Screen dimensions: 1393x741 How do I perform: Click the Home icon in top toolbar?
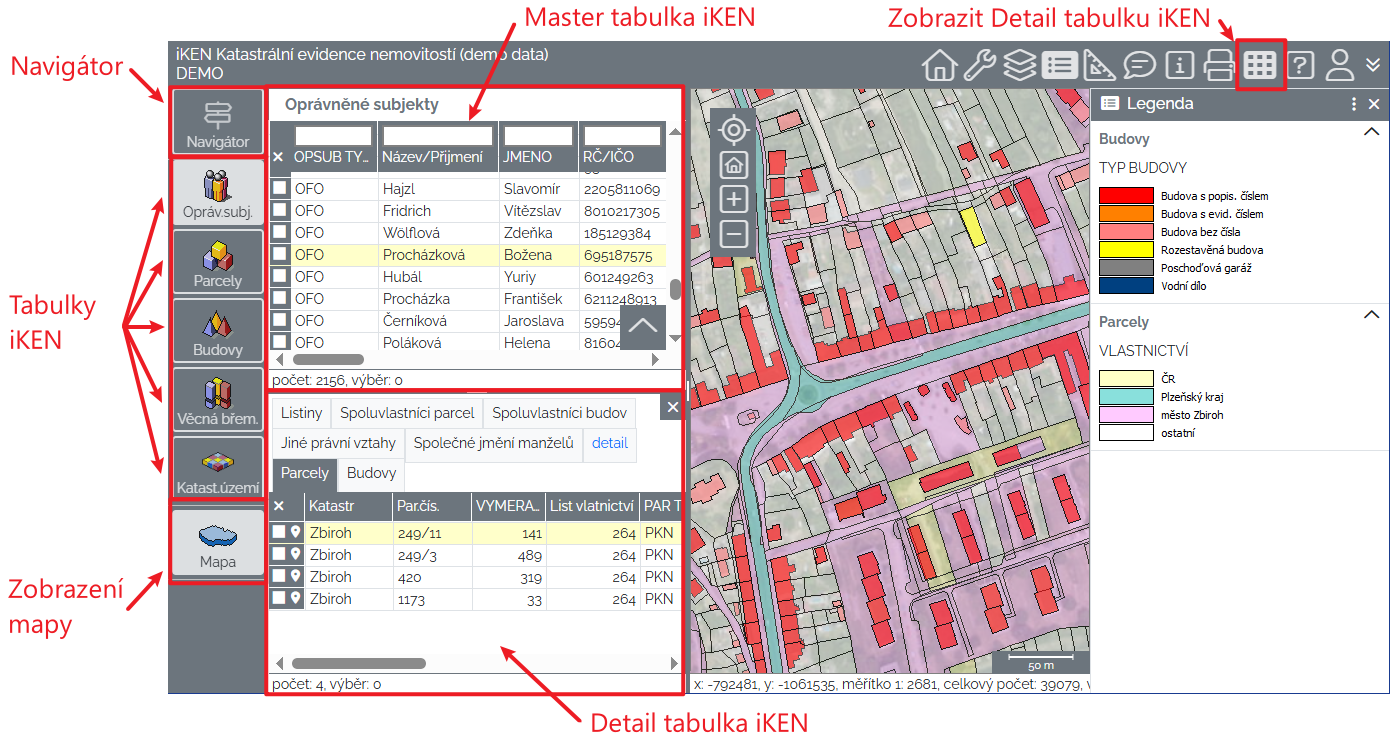(x=939, y=66)
